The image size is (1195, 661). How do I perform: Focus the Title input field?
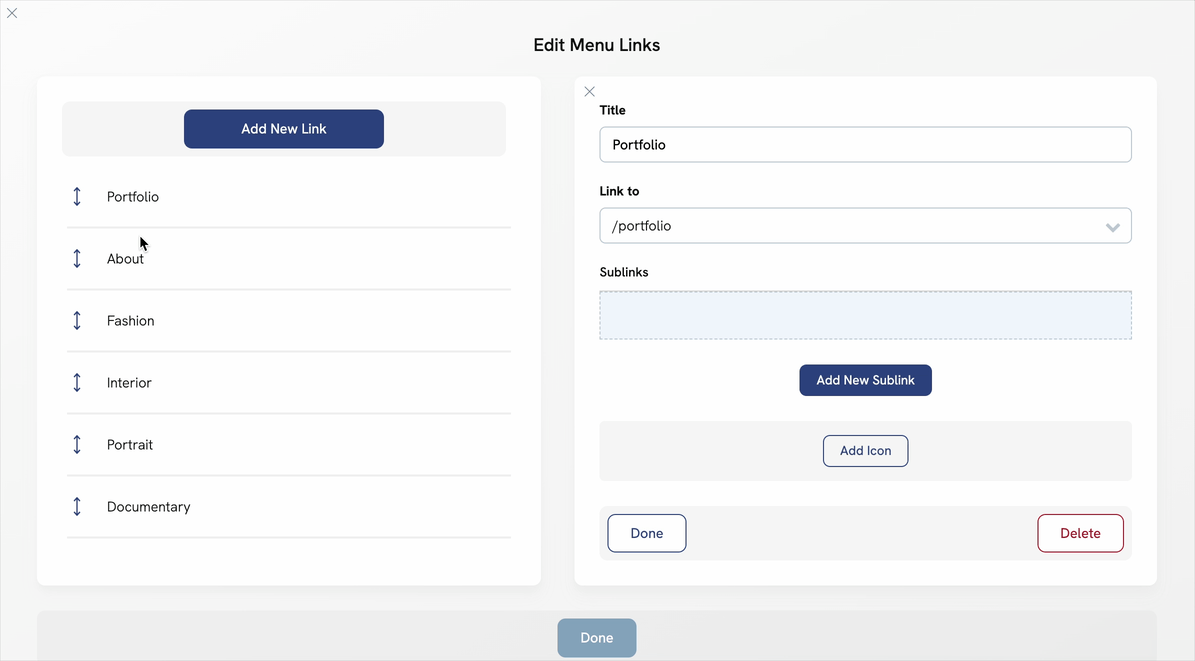pyautogui.click(x=865, y=145)
